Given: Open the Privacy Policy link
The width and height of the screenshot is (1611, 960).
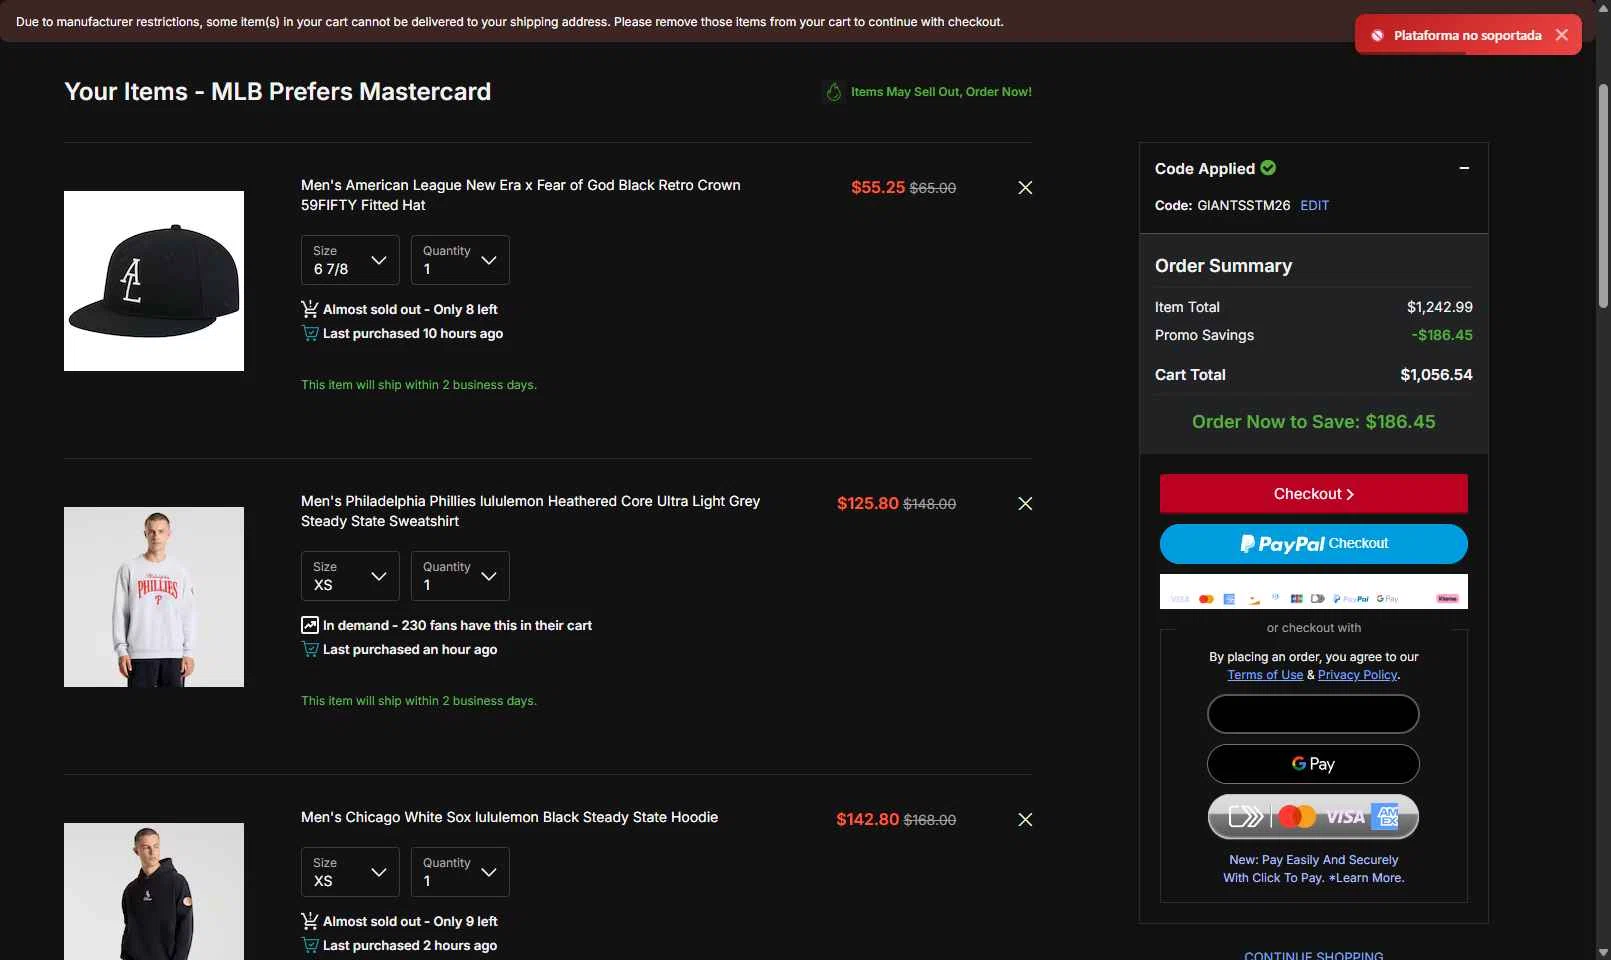Looking at the screenshot, I should click(1357, 675).
